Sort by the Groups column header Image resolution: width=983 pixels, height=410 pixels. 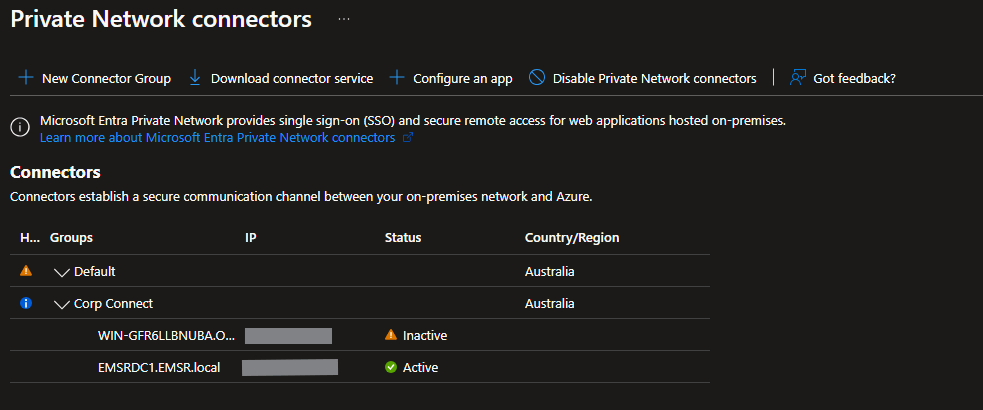[71, 238]
